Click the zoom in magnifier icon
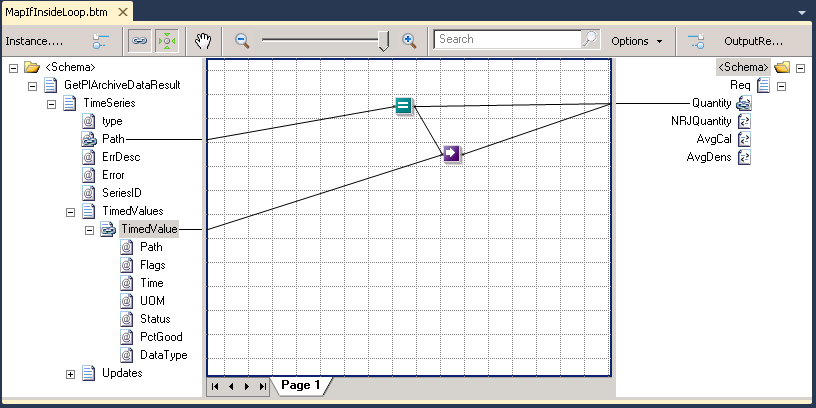 pos(409,41)
